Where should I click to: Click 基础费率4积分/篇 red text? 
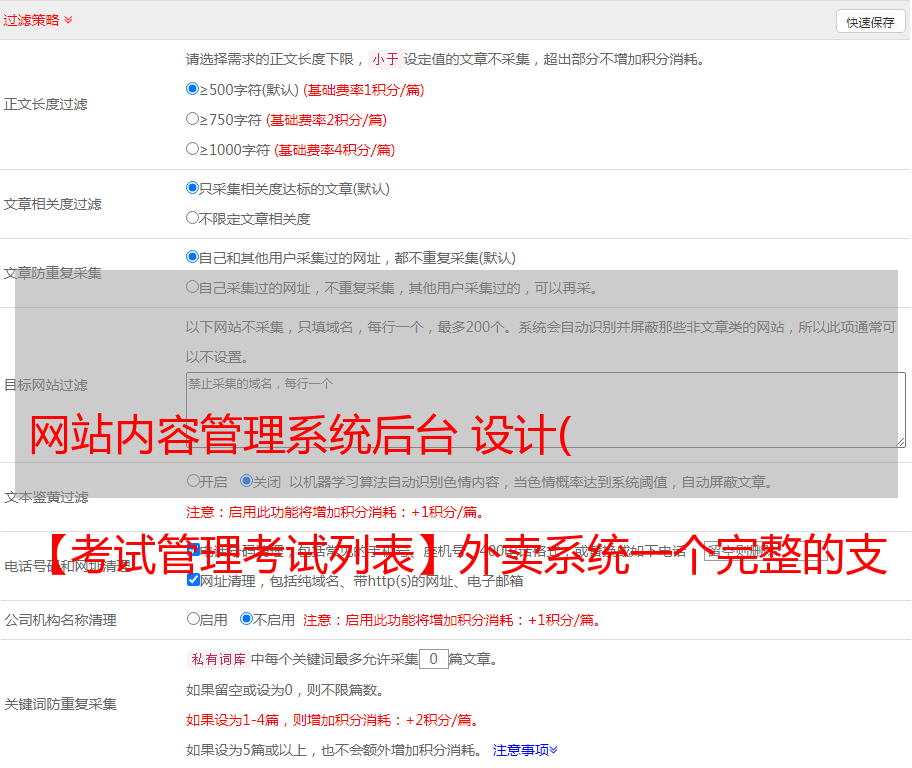(x=335, y=150)
